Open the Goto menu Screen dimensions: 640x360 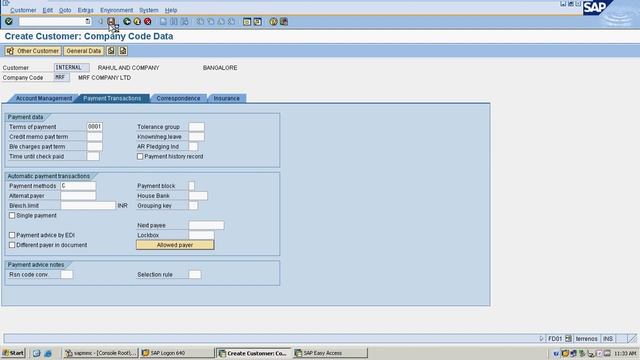pos(65,10)
